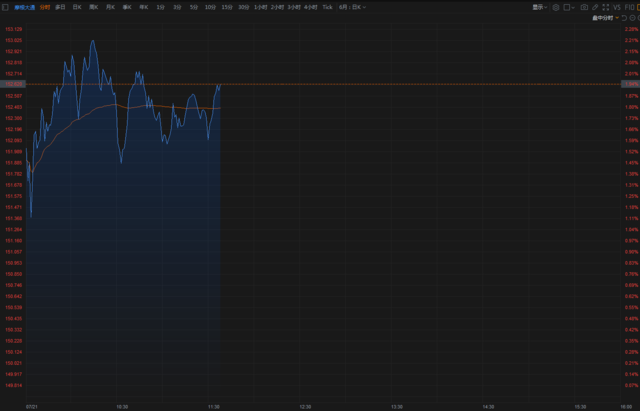640x411 pixels.
Task: Select the 1分 one-minute interval
Action: 160,7
